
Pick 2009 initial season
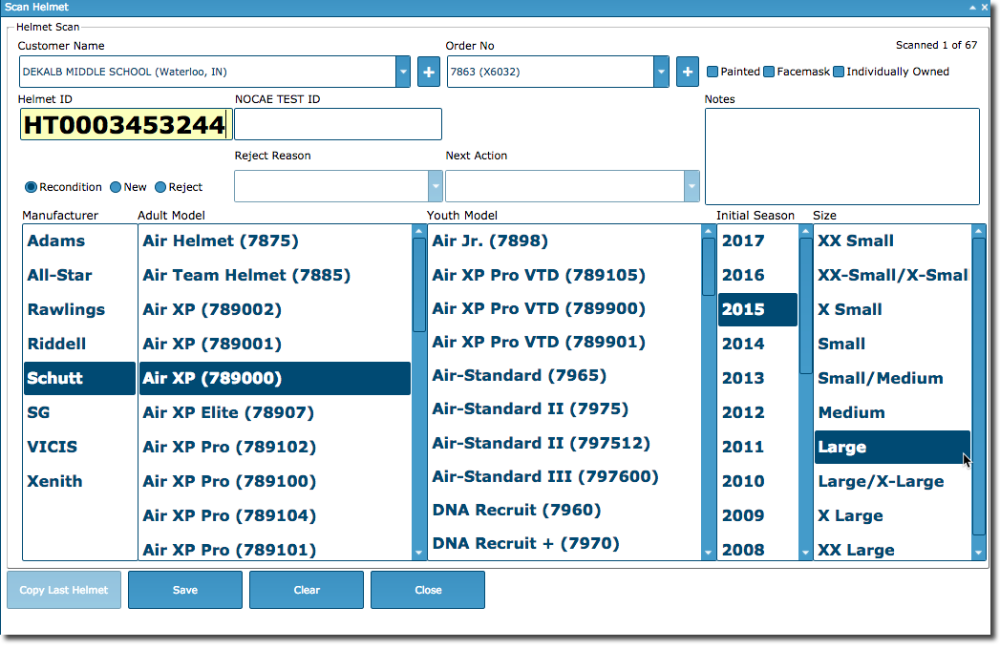click(x=758, y=516)
